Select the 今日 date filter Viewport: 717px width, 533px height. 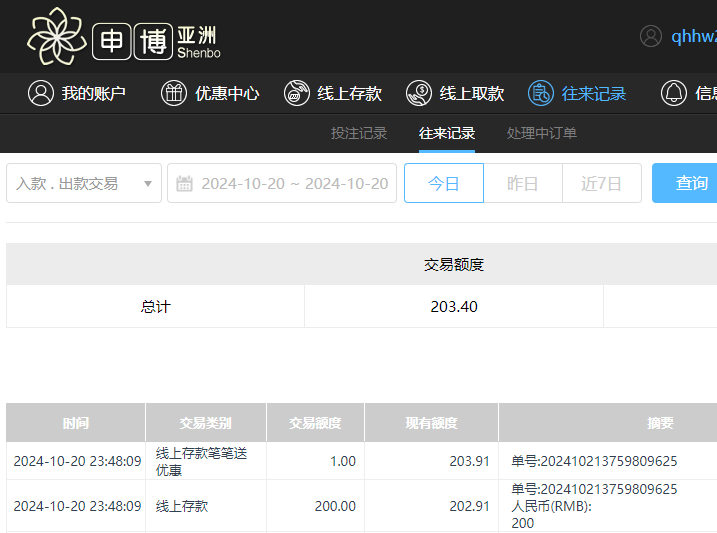click(x=444, y=184)
